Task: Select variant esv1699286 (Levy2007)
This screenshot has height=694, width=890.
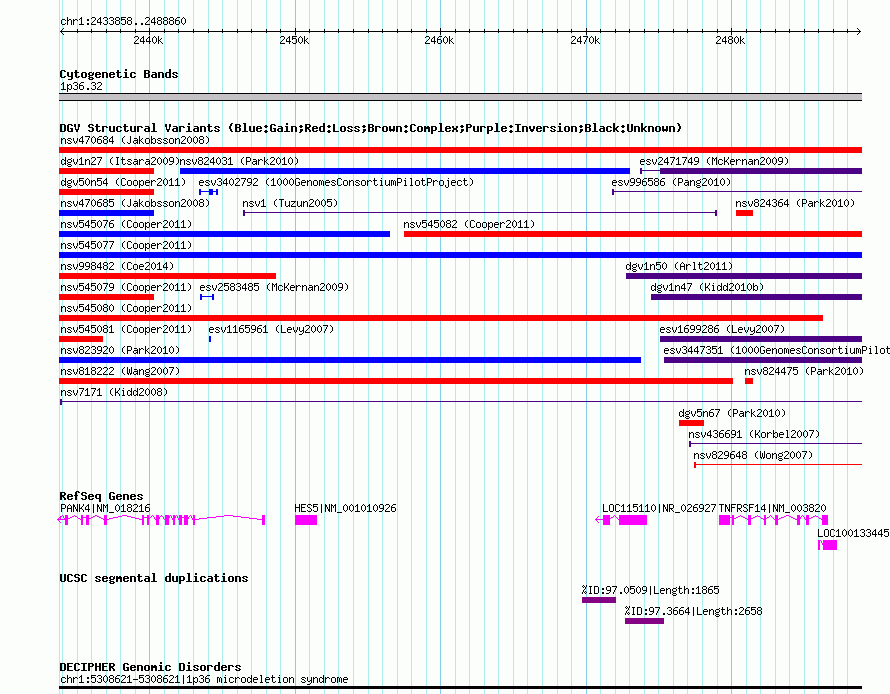Action: point(722,329)
